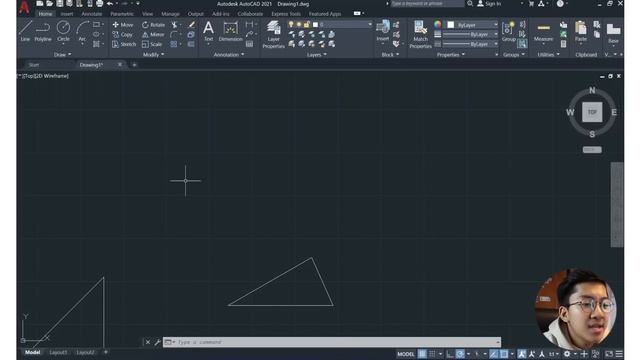Toggle snap mode in status bar
Viewport: 640px width, 360px height.
pyautogui.click(x=432, y=354)
